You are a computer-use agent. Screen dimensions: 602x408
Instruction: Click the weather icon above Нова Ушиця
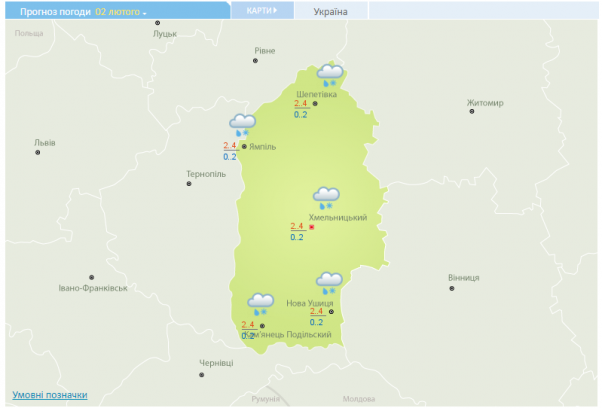click(x=330, y=284)
